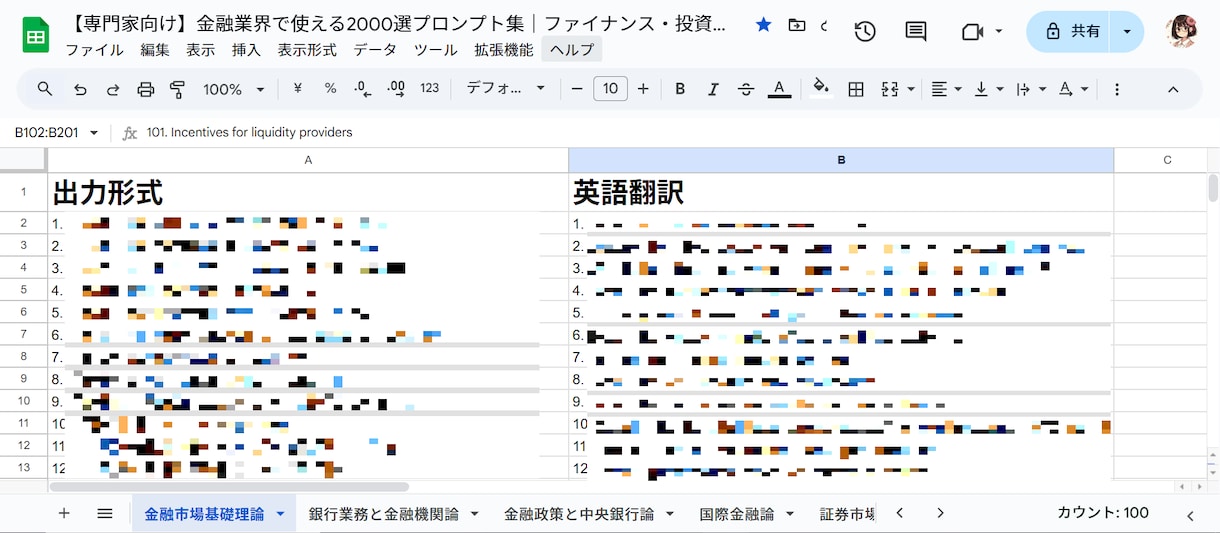
Task: Open the more toolbar options kebab
Action: (x=1117, y=89)
